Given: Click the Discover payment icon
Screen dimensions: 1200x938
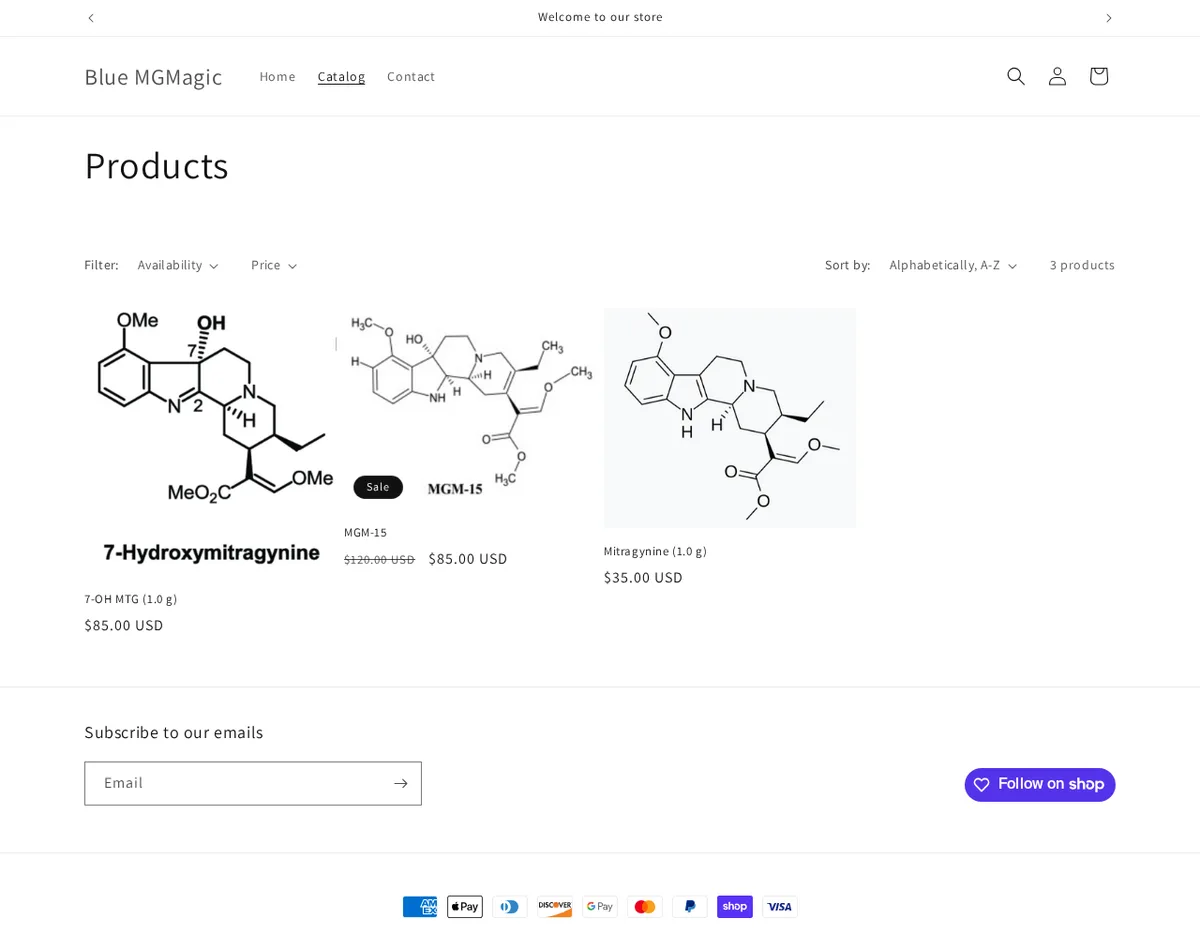Looking at the screenshot, I should 555,907.
